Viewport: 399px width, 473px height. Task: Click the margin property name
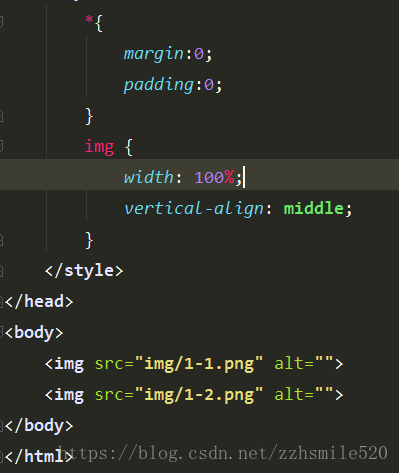tap(153, 54)
